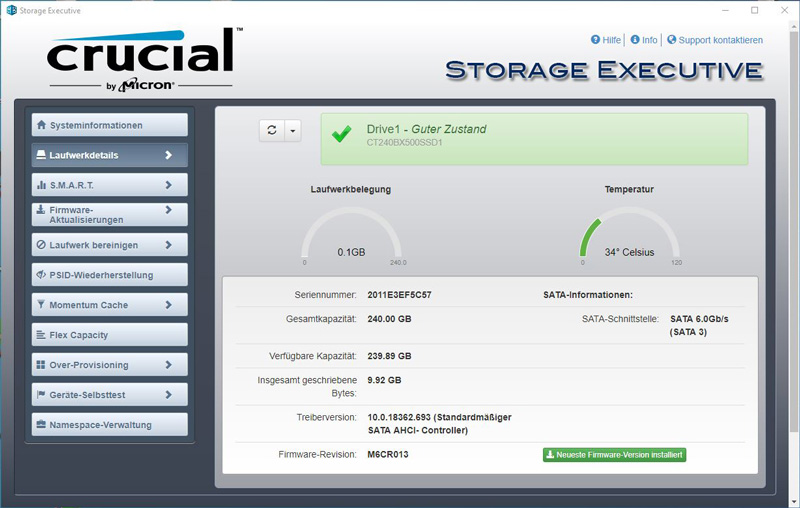The width and height of the screenshot is (800, 508).
Task: Click Support kontaktieren link
Action: point(721,40)
